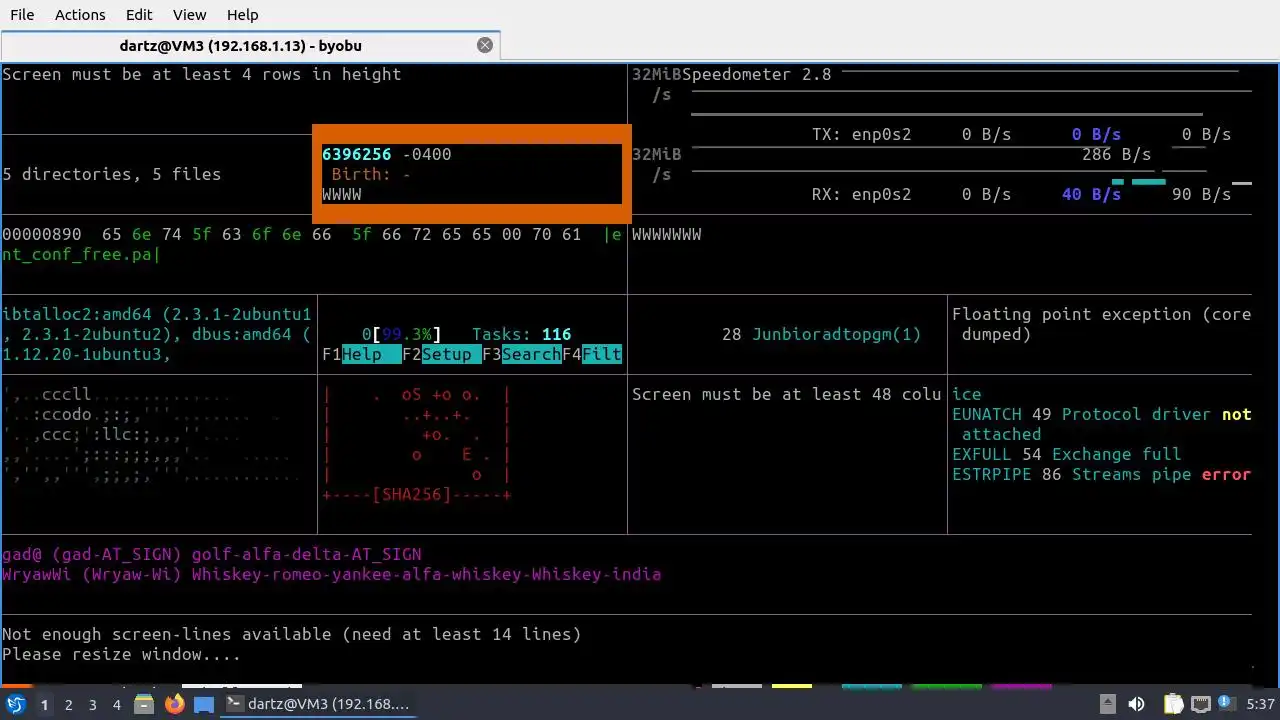The height and width of the screenshot is (720, 1280).
Task: Expand the system tray arrow
Action: tap(1107, 704)
